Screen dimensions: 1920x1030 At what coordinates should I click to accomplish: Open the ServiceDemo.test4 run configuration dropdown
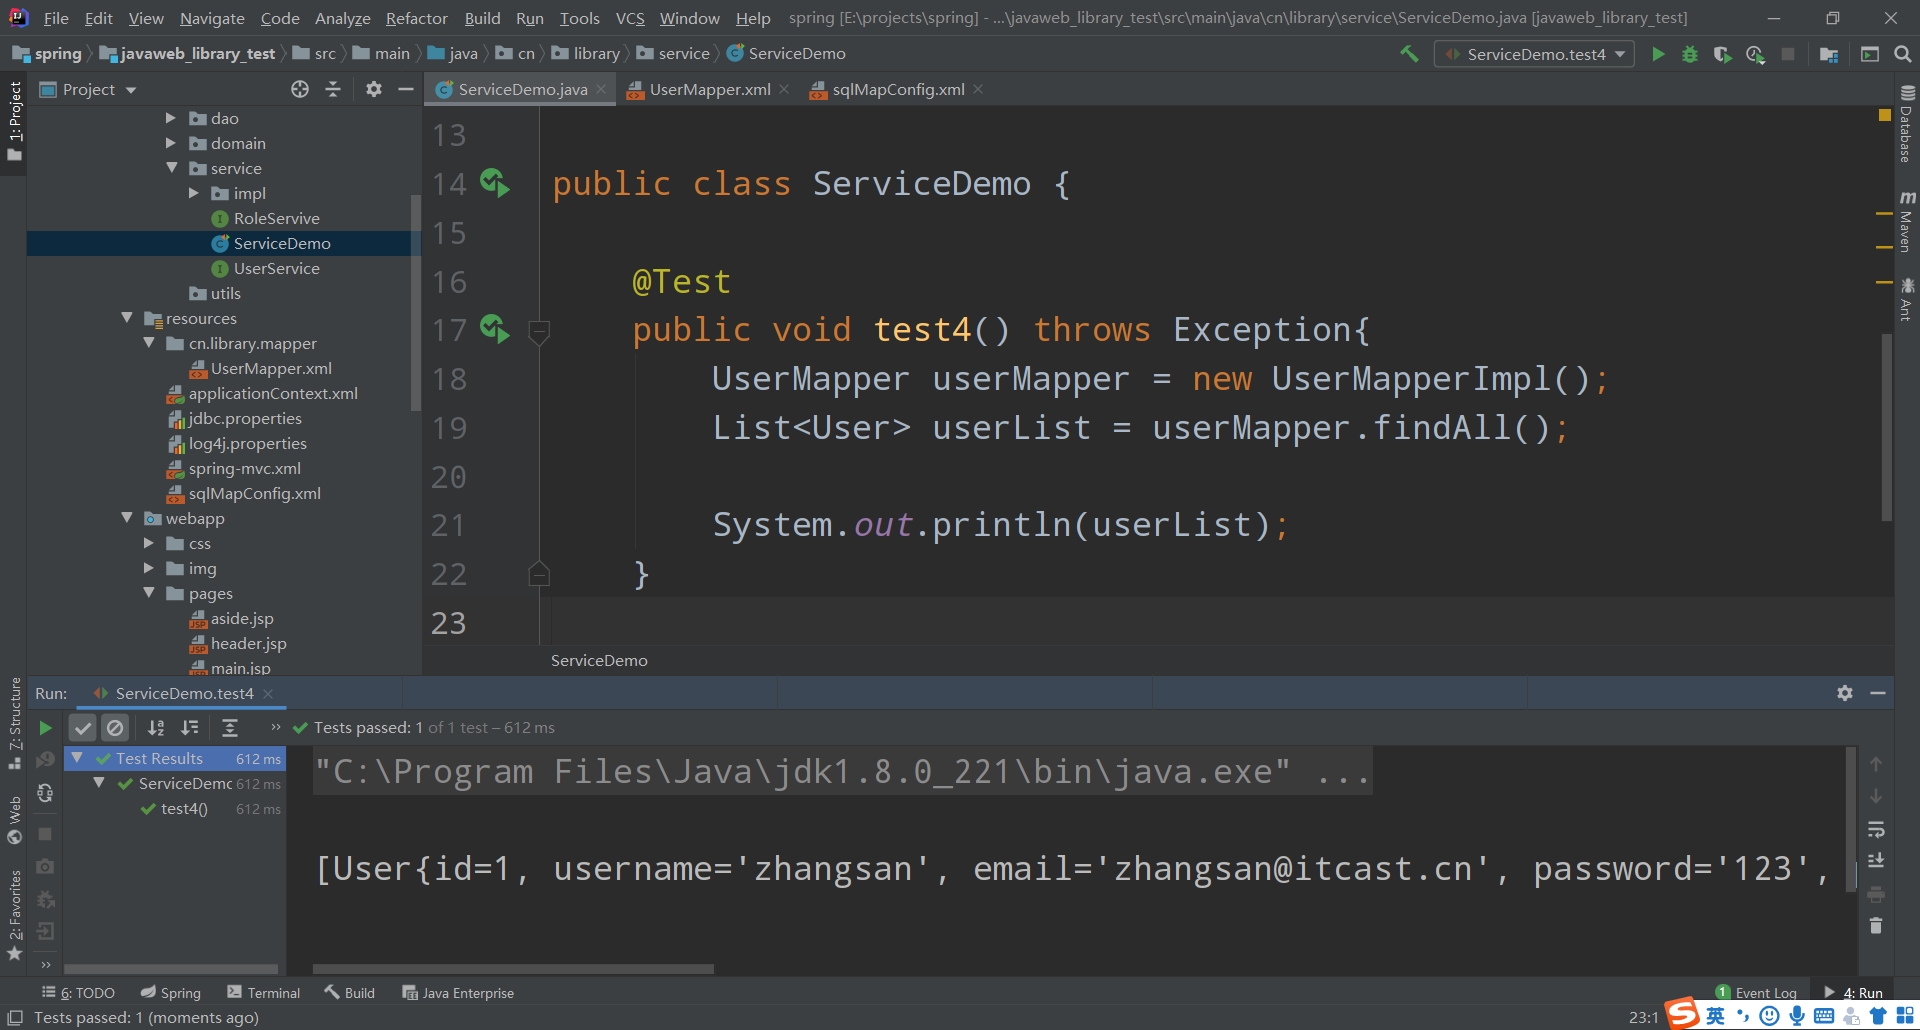tap(1620, 54)
